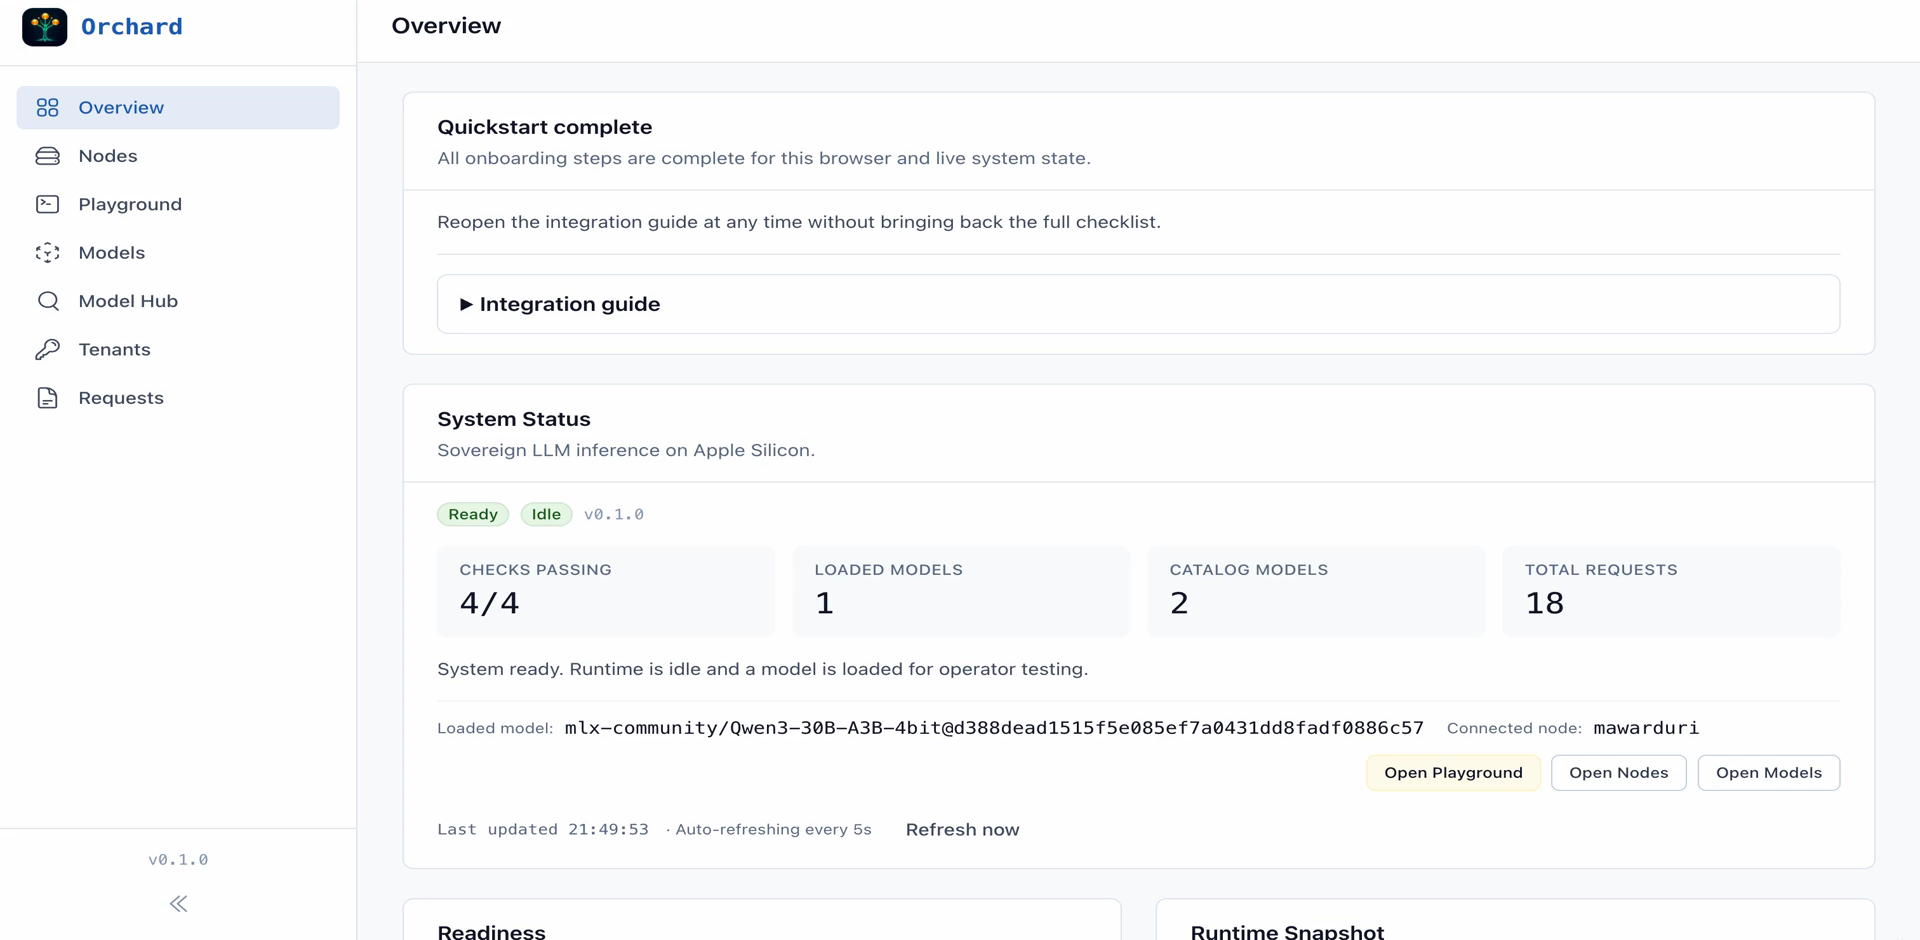Screen dimensions: 1920x940
Task: Open Model Hub from sidebar
Action: pos(128,301)
